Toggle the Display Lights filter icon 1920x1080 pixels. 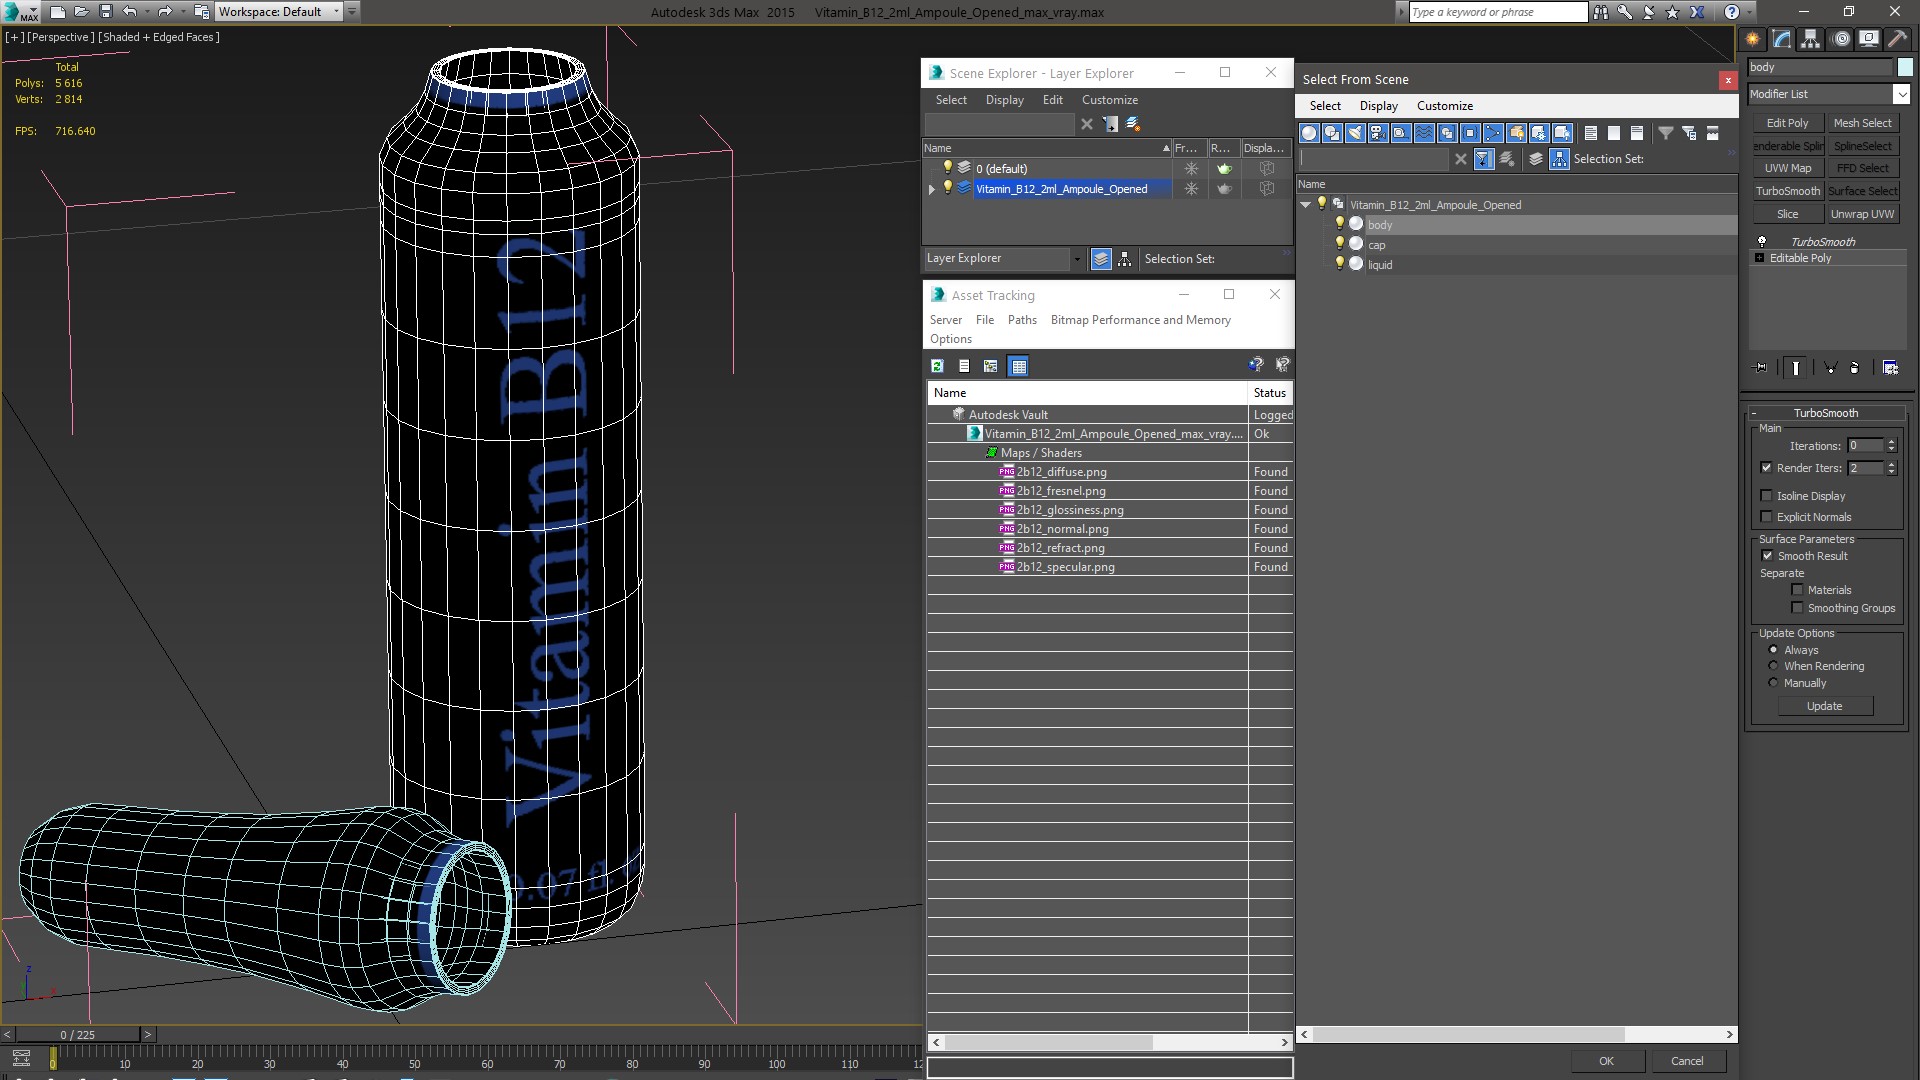click(1355, 133)
